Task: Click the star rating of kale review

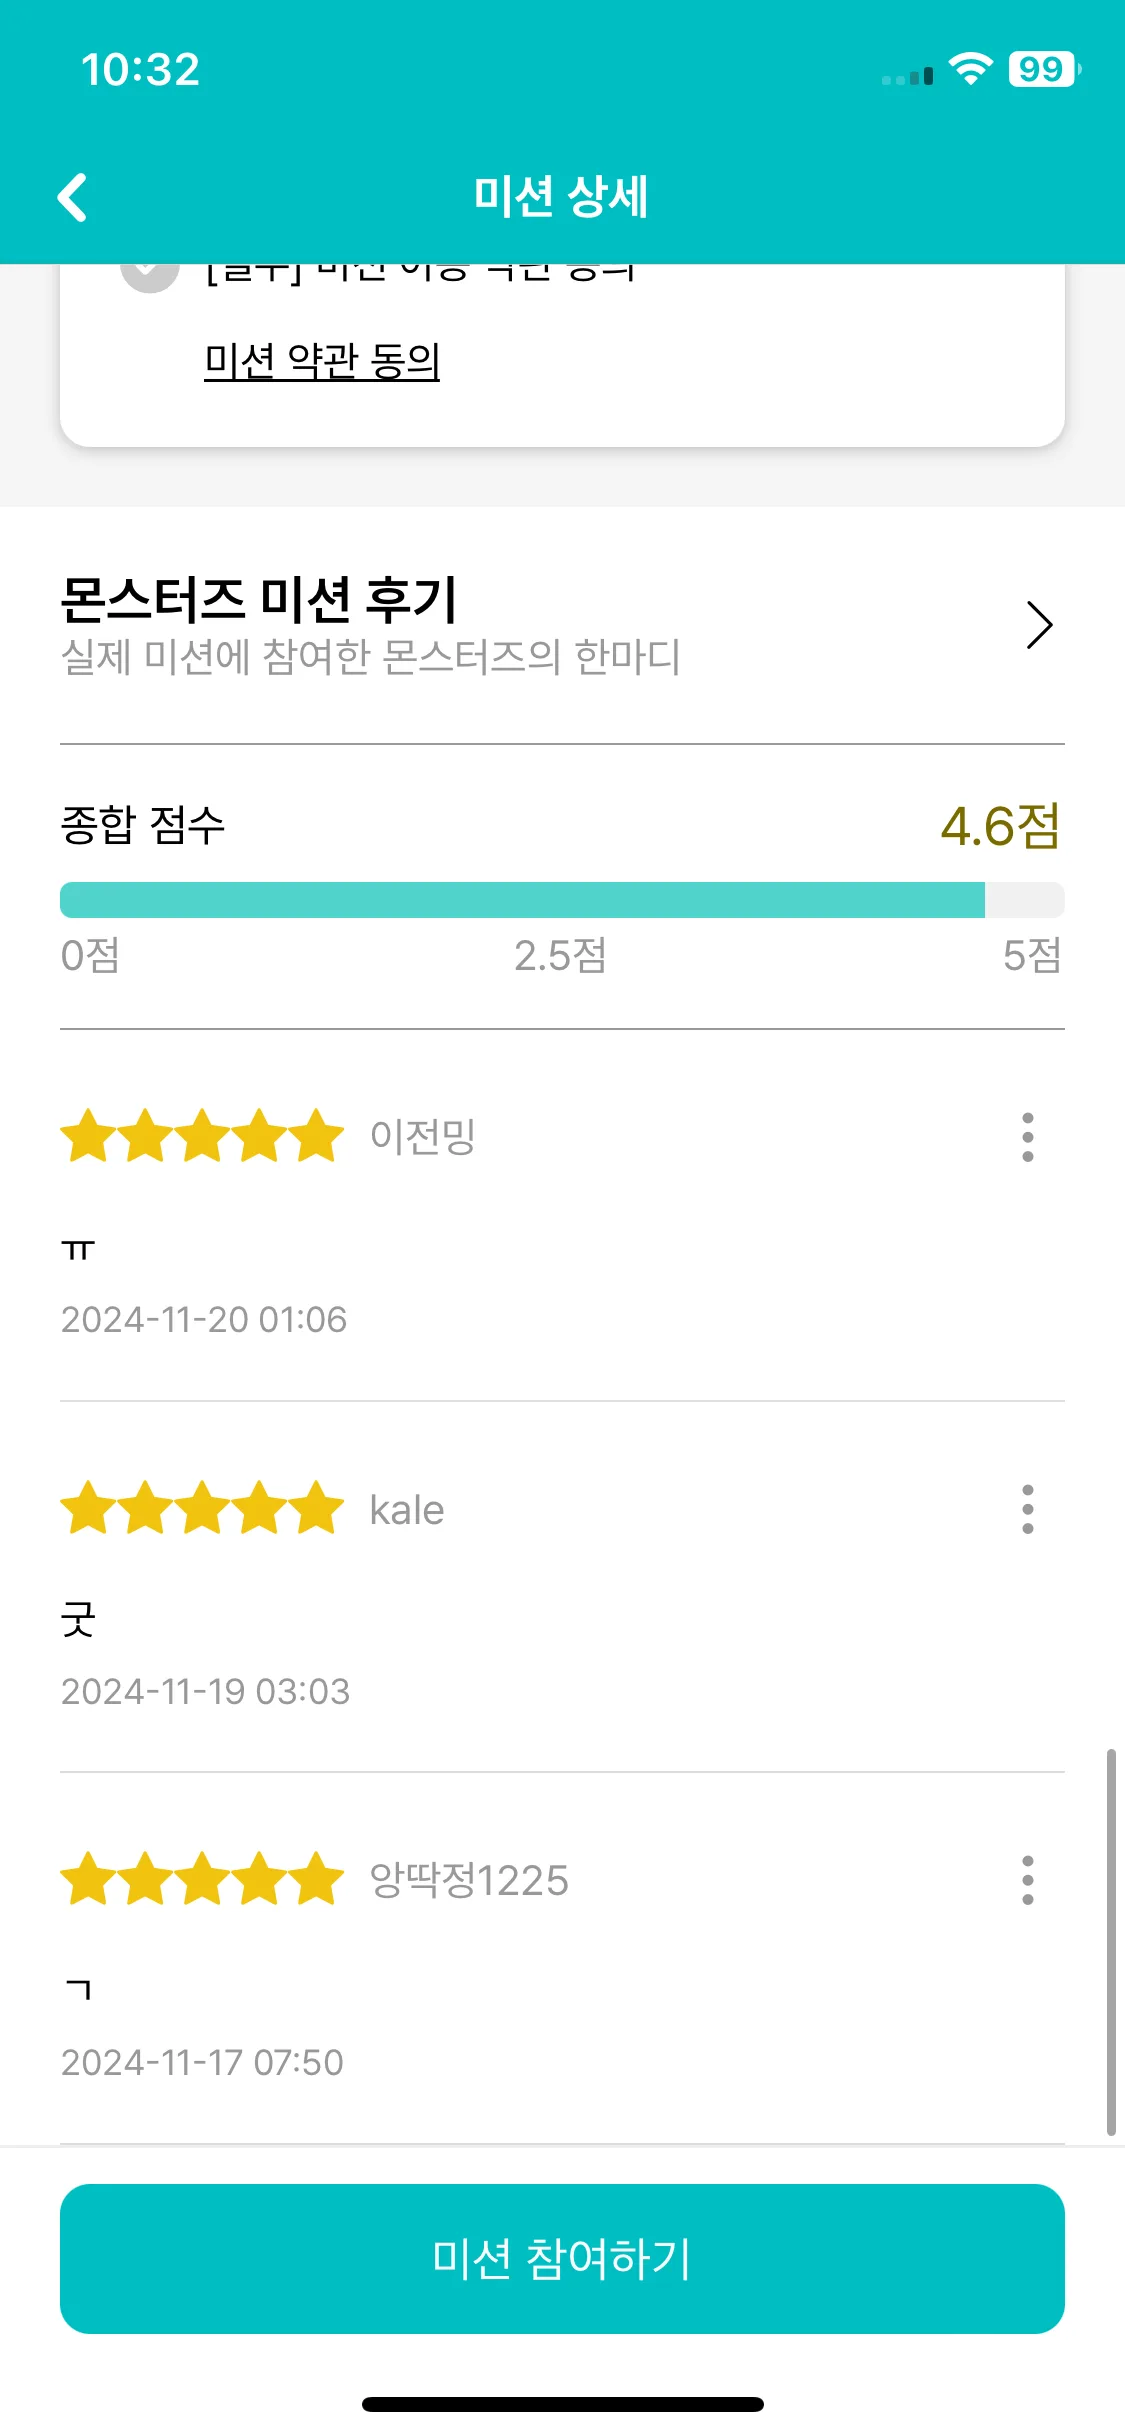Action: (x=202, y=1508)
